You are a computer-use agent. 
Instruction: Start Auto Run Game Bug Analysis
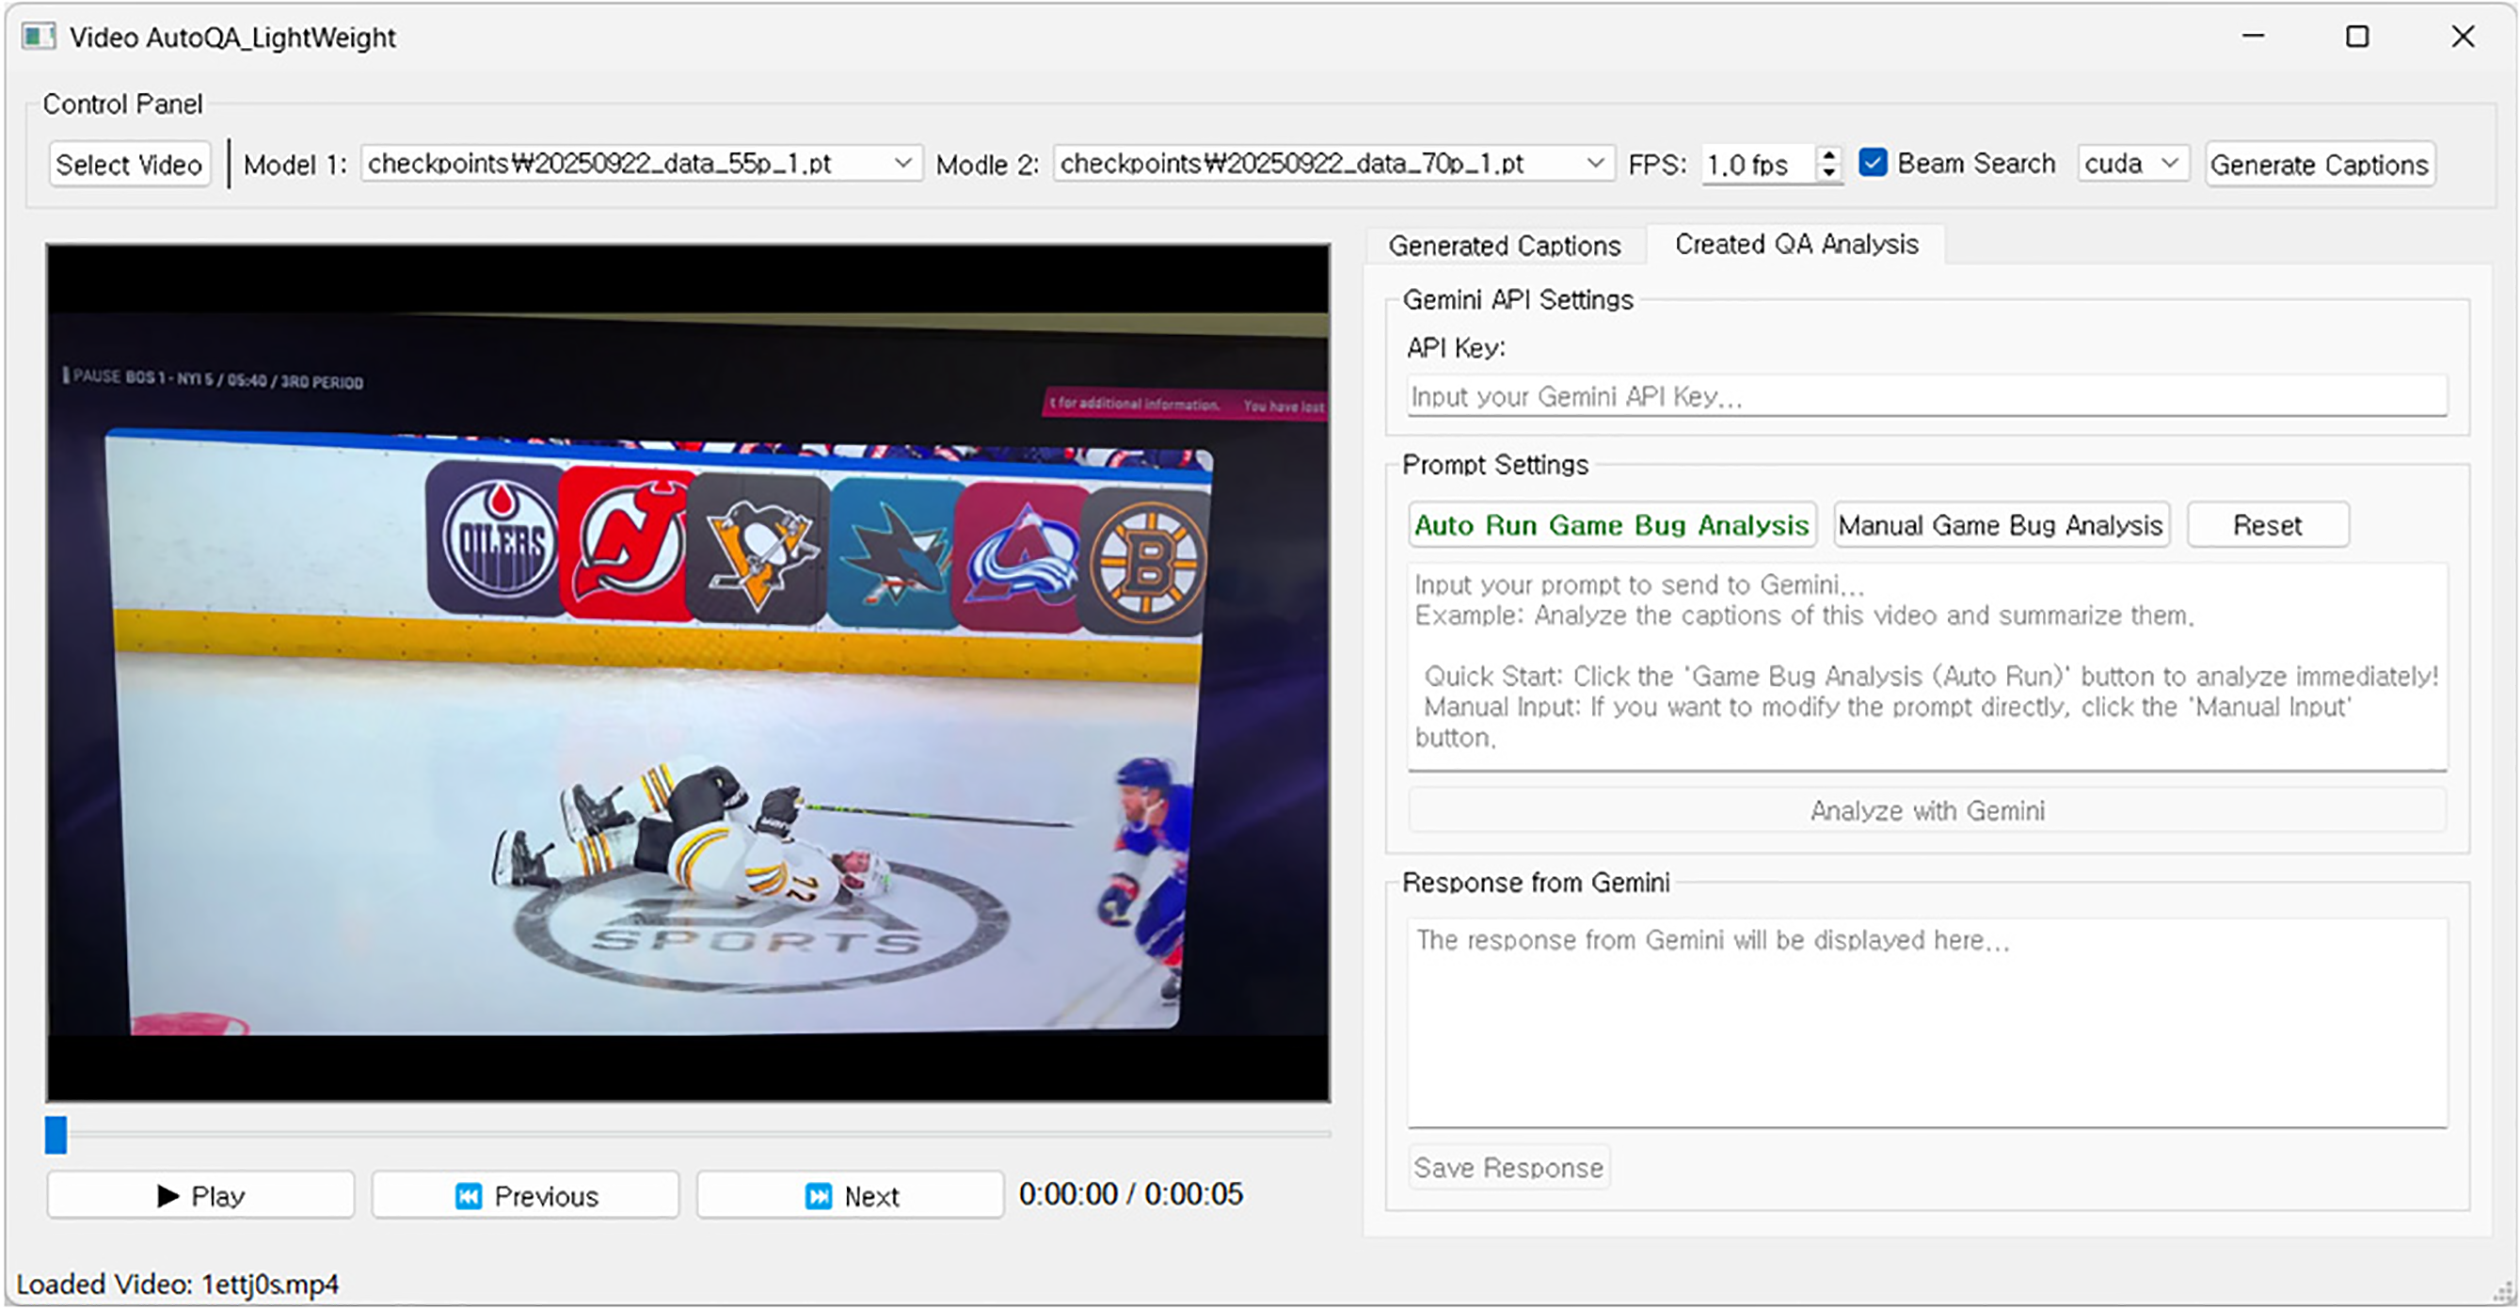coord(1611,525)
